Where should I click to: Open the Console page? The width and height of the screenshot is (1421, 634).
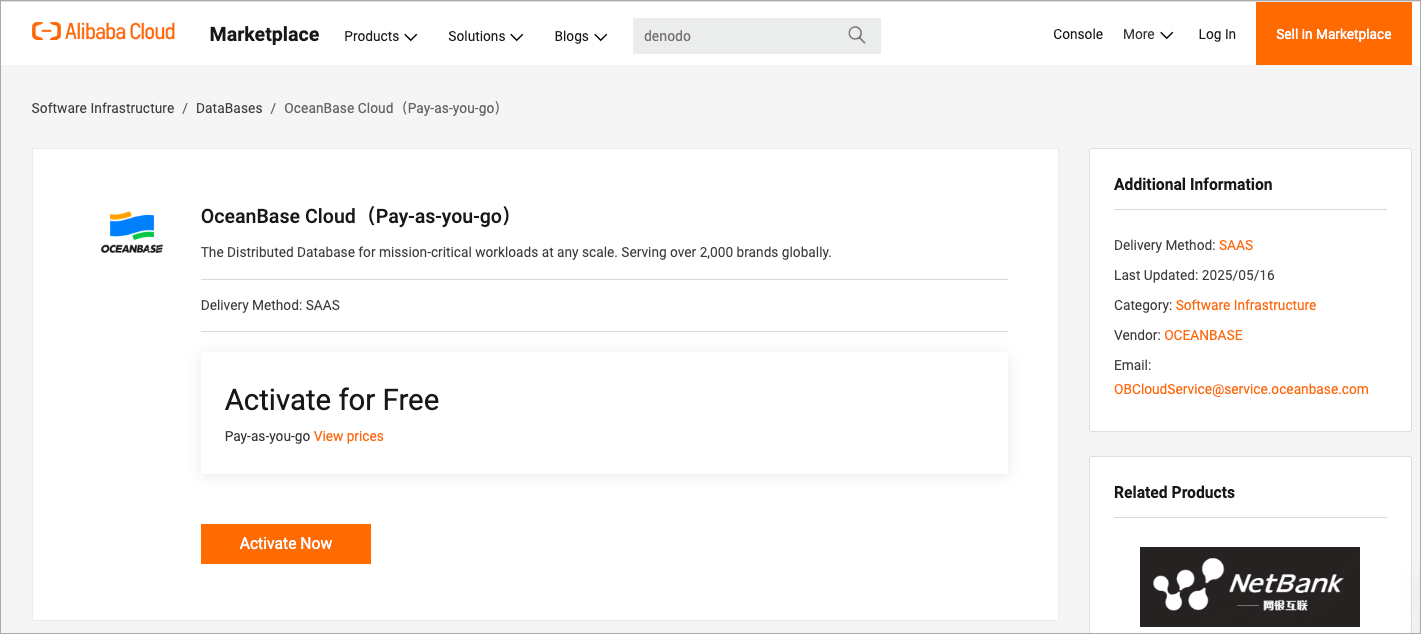(1077, 34)
